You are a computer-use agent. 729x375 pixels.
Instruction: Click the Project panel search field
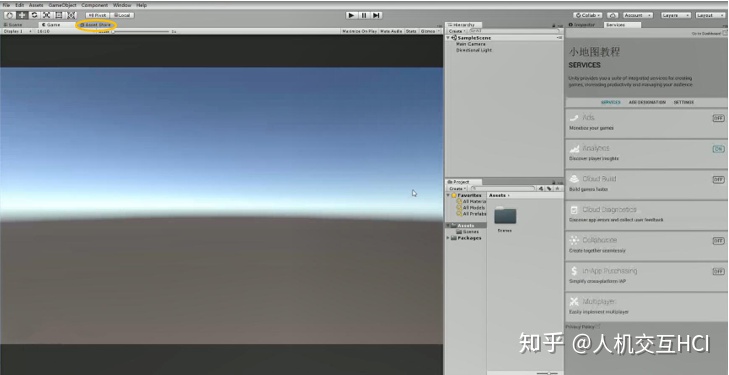pyautogui.click(x=502, y=189)
